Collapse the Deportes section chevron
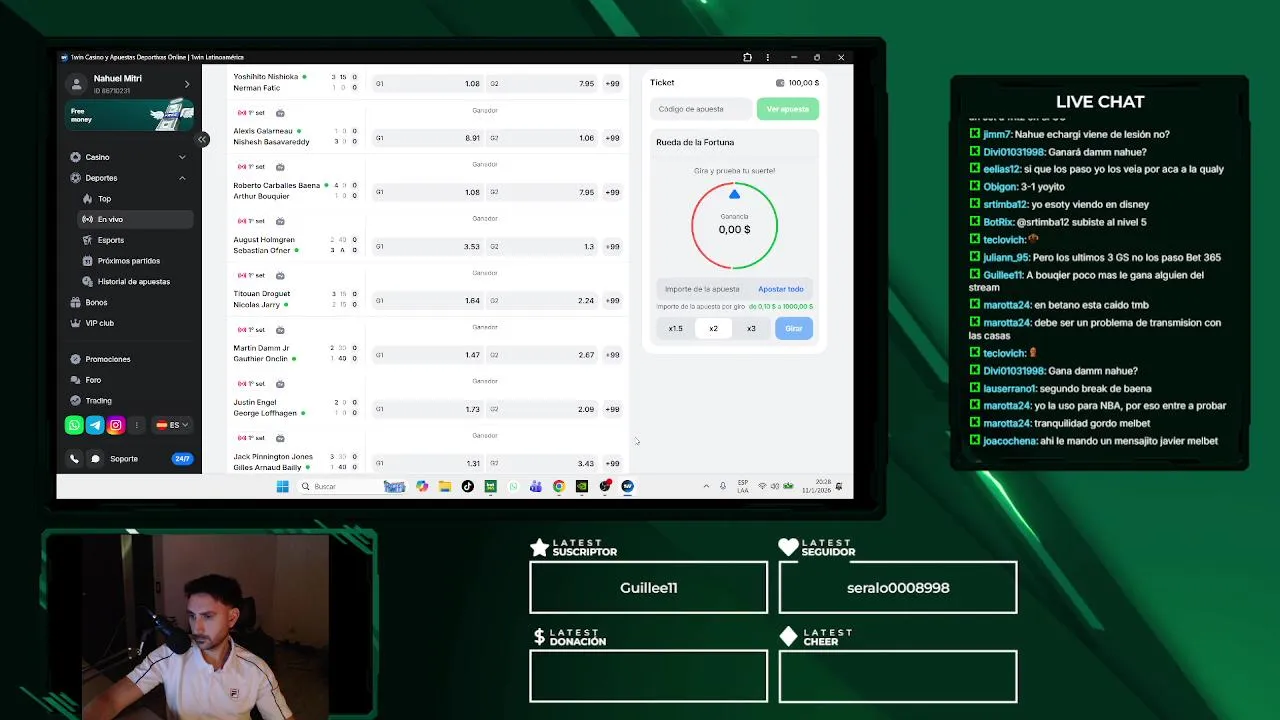 coord(182,178)
